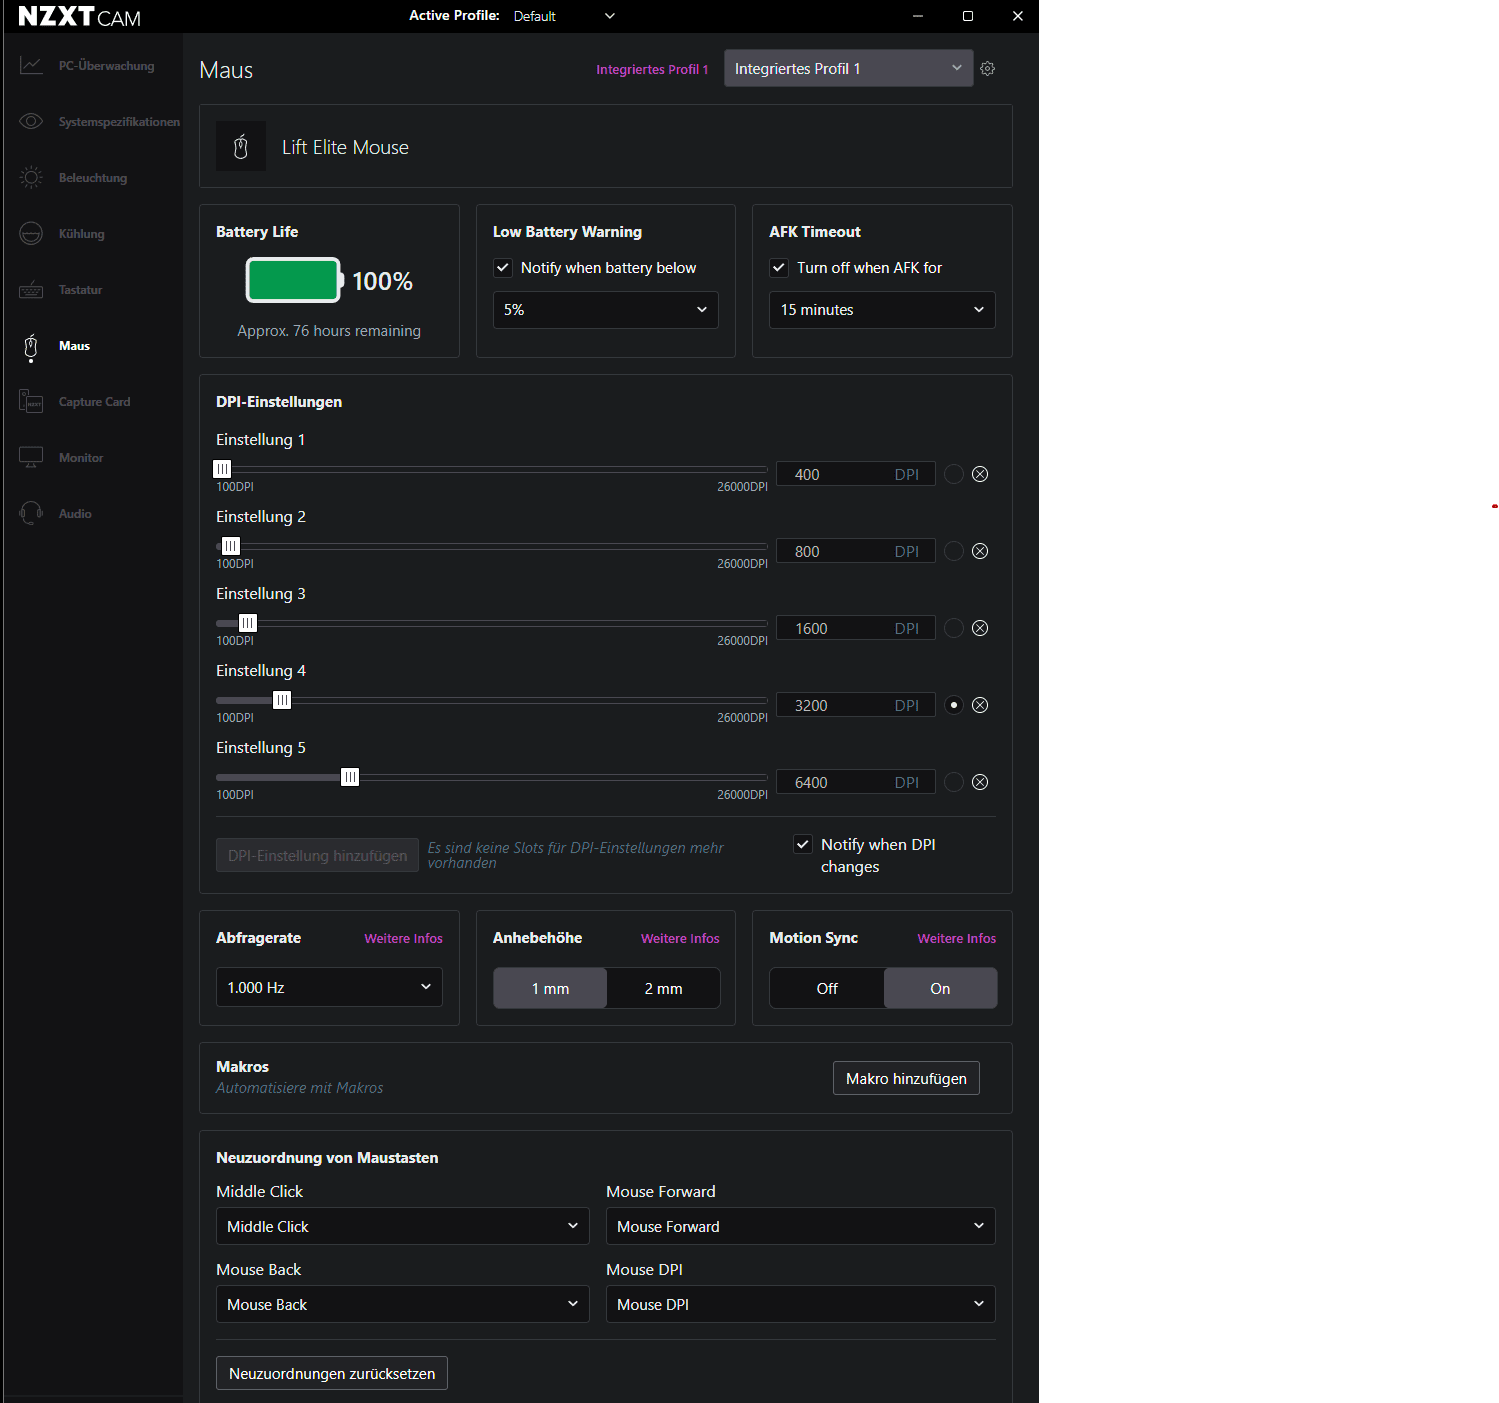Select Einstellung 4 active DPI radio
1499x1403 pixels.
(x=954, y=705)
